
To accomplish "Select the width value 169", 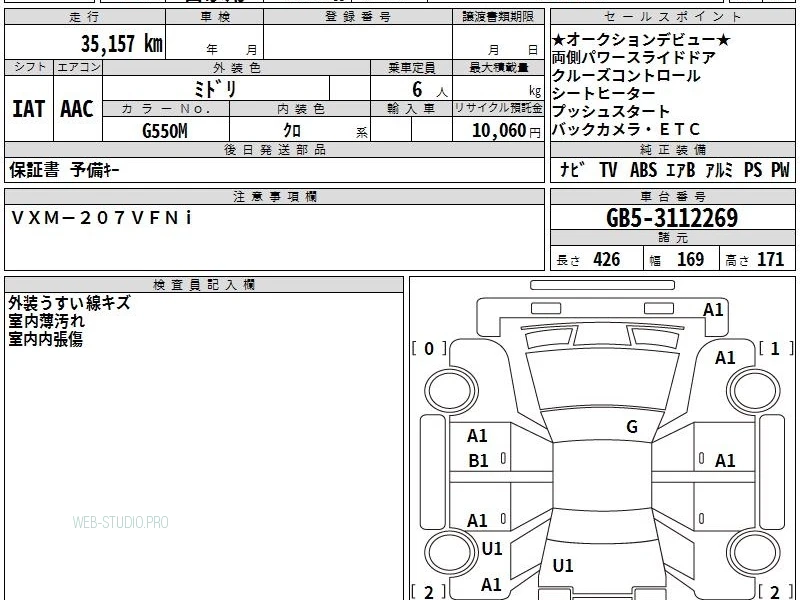I will tap(690, 260).
